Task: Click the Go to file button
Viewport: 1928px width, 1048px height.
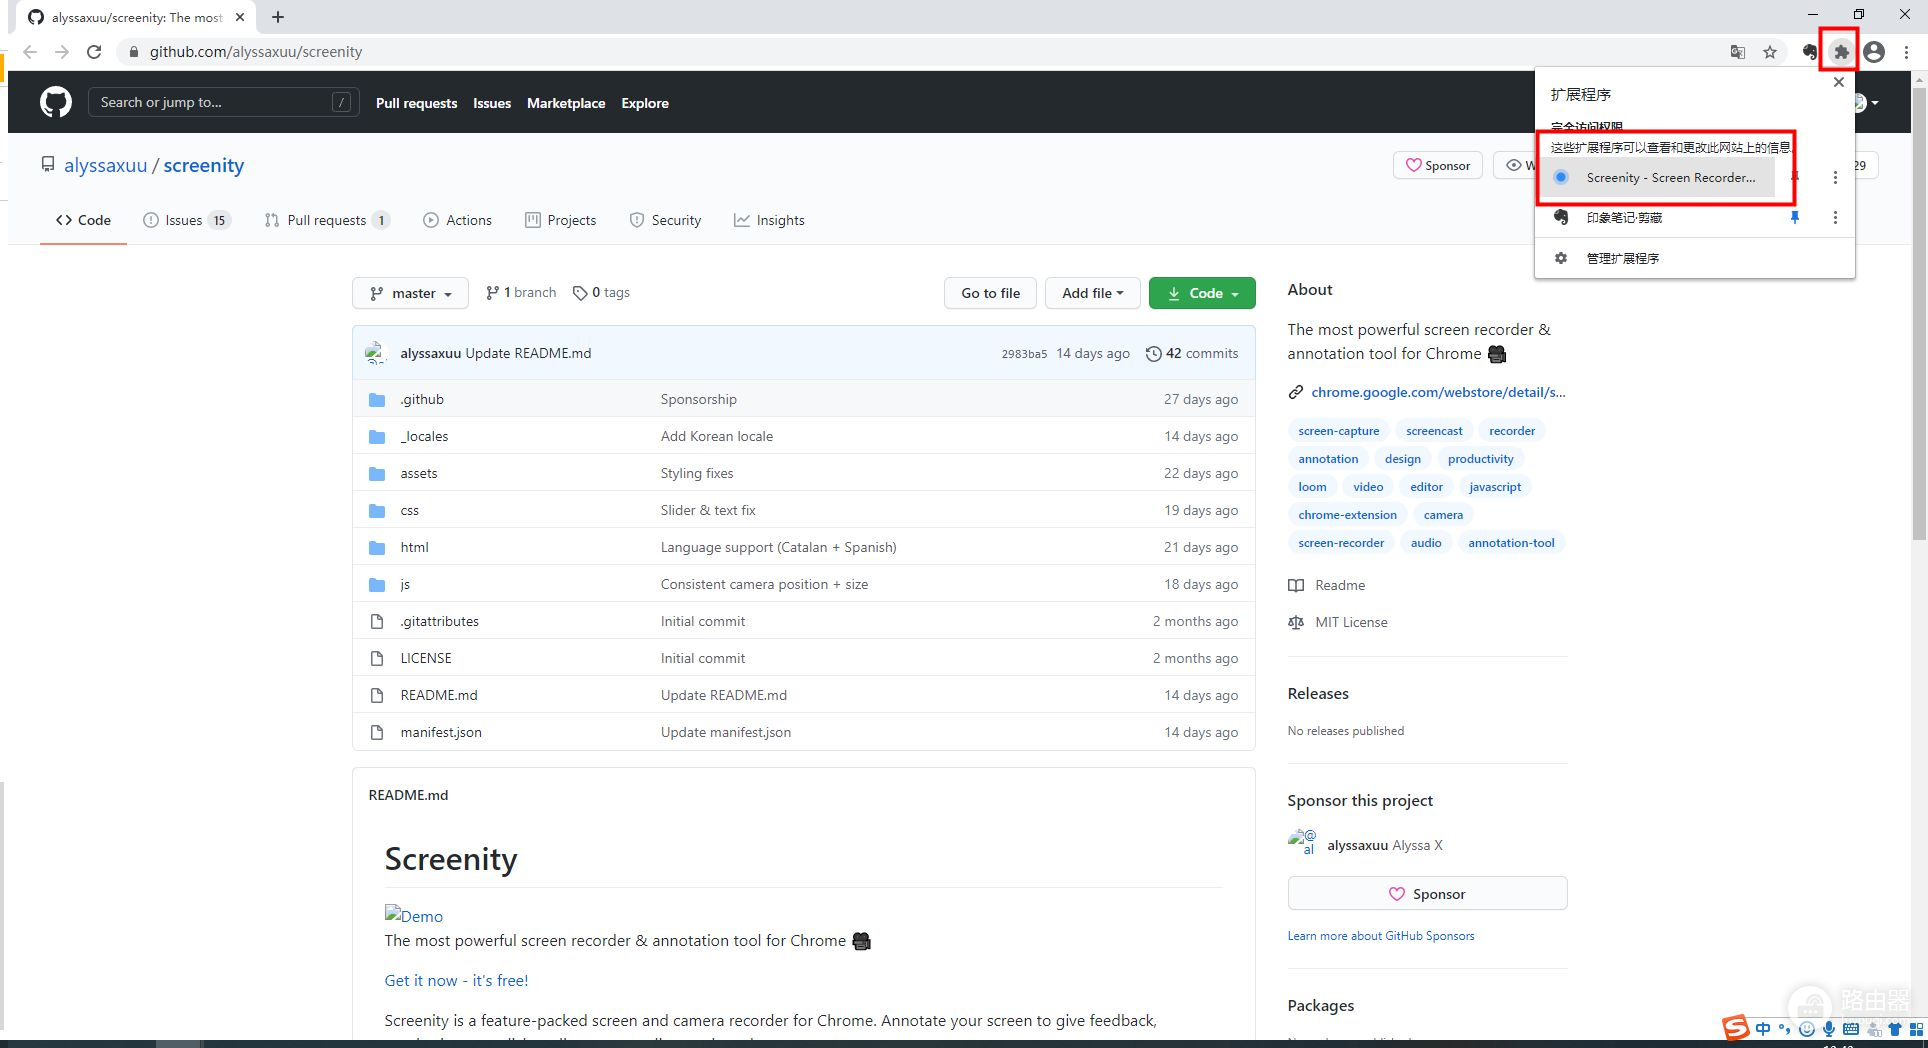Action: [x=990, y=293]
